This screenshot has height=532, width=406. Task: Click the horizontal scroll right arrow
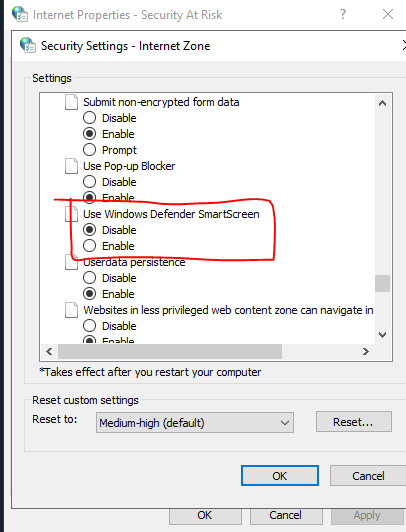click(x=366, y=352)
